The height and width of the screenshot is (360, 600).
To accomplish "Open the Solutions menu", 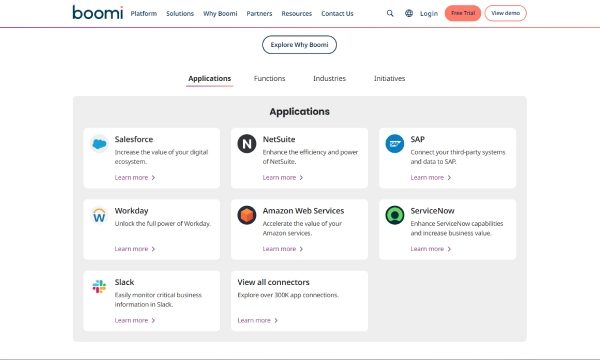I will click(180, 13).
